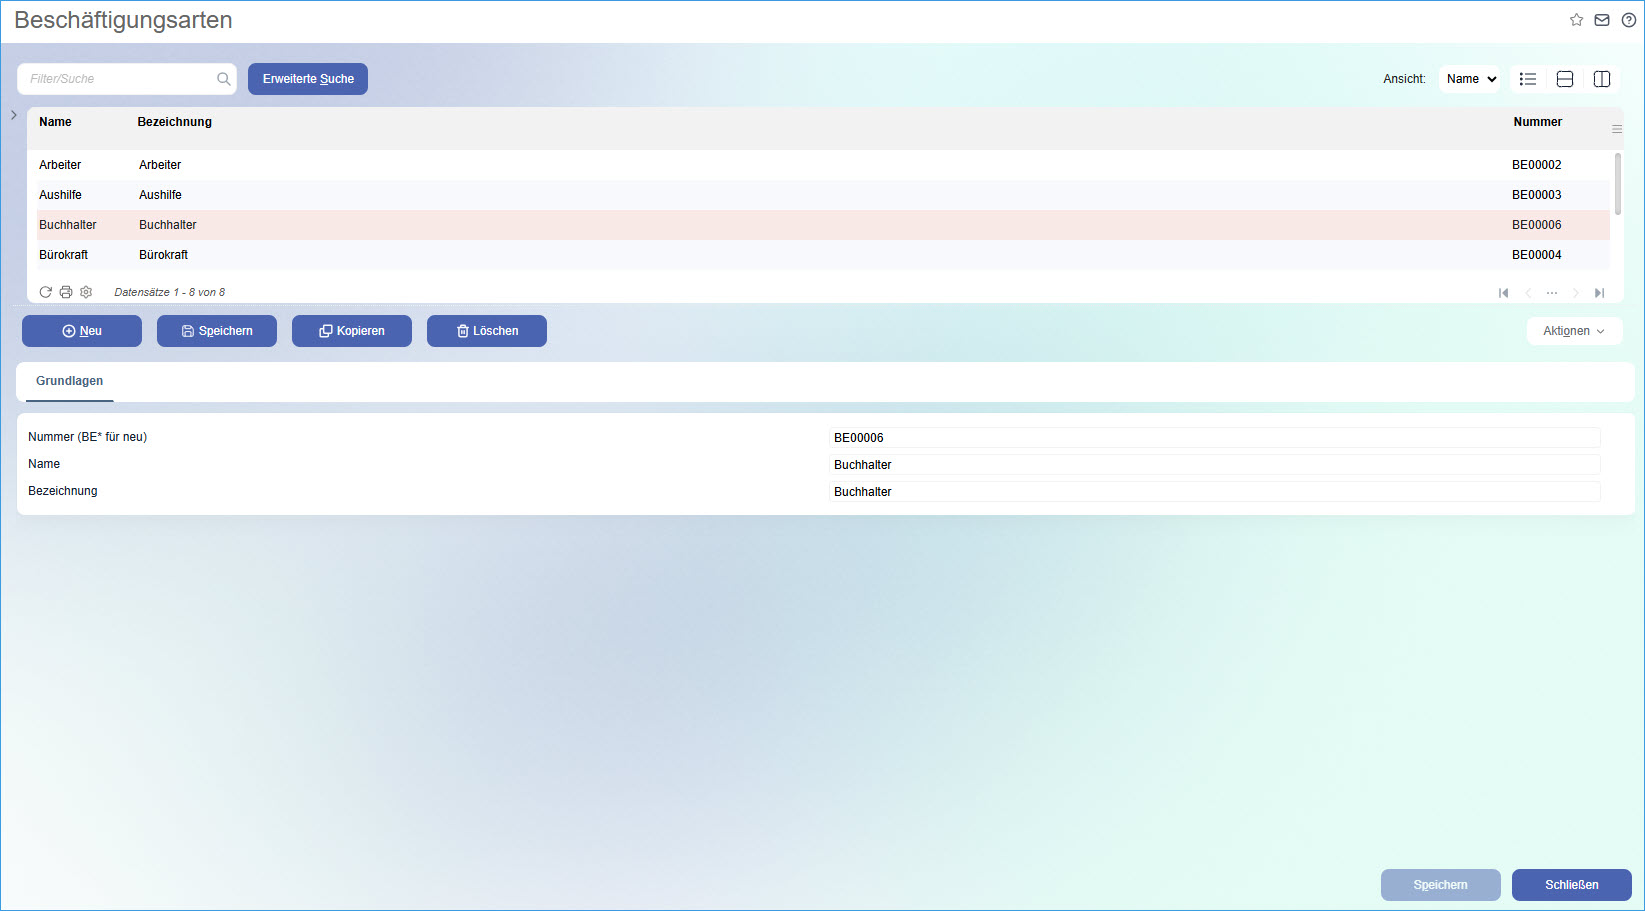Select the Bürokraft row
The image size is (1645, 911).
[823, 255]
